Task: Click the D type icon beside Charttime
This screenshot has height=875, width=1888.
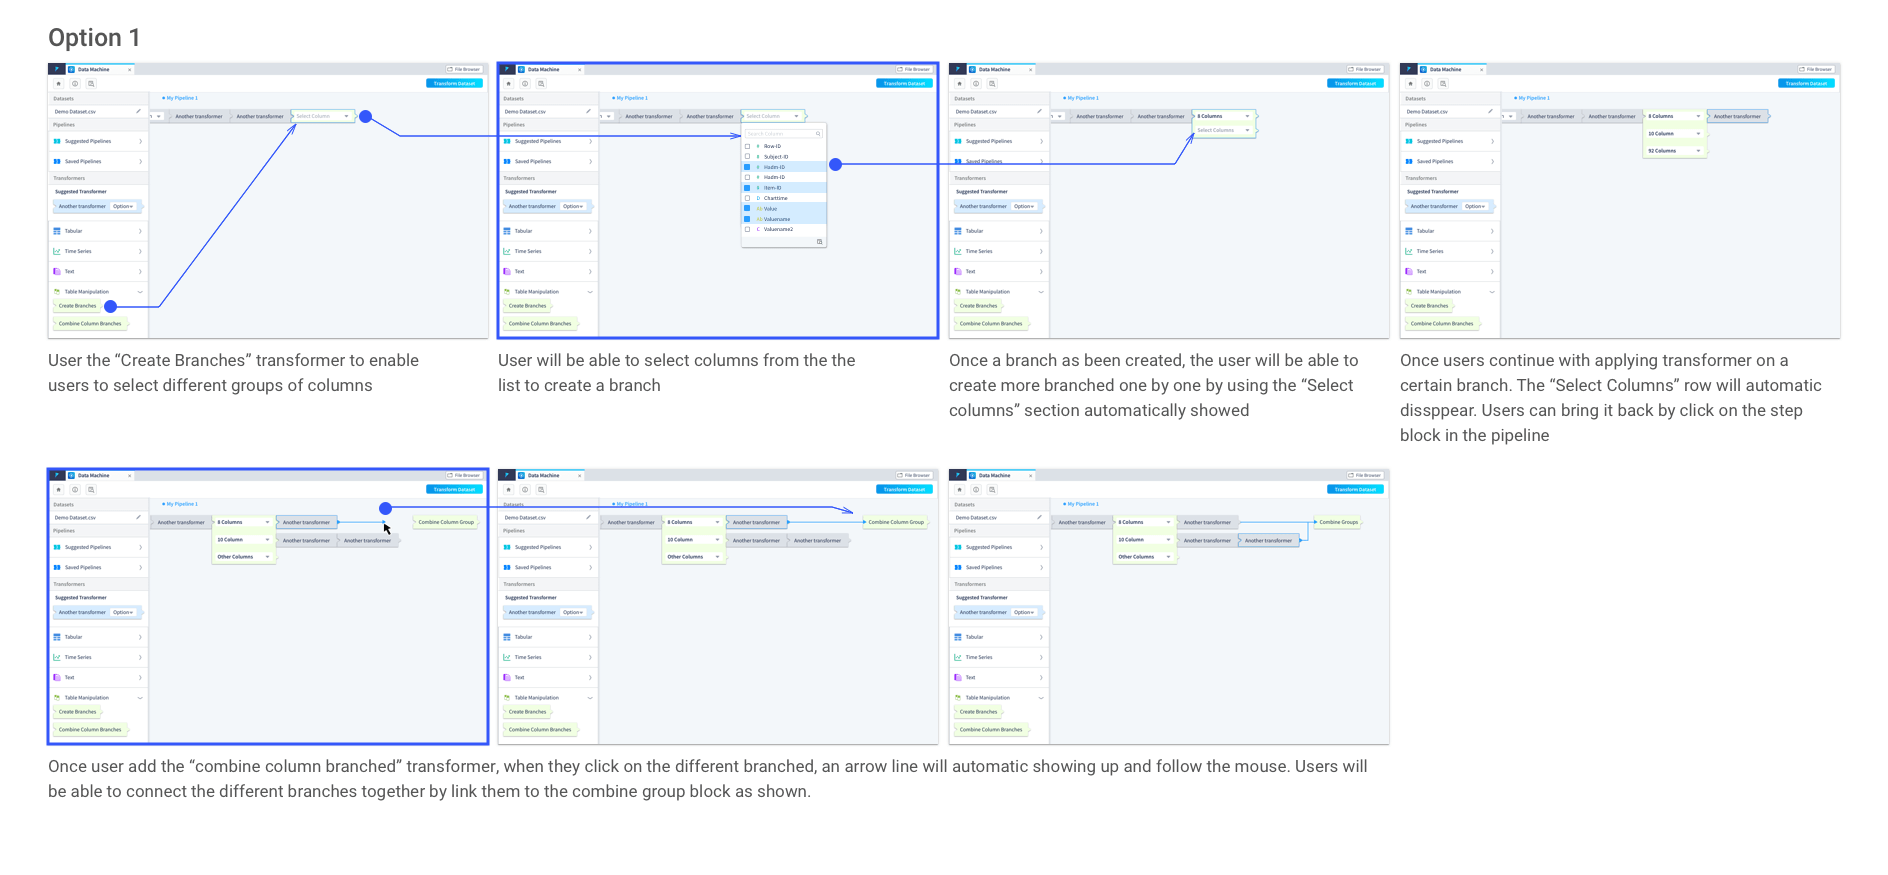Action: 758,198
